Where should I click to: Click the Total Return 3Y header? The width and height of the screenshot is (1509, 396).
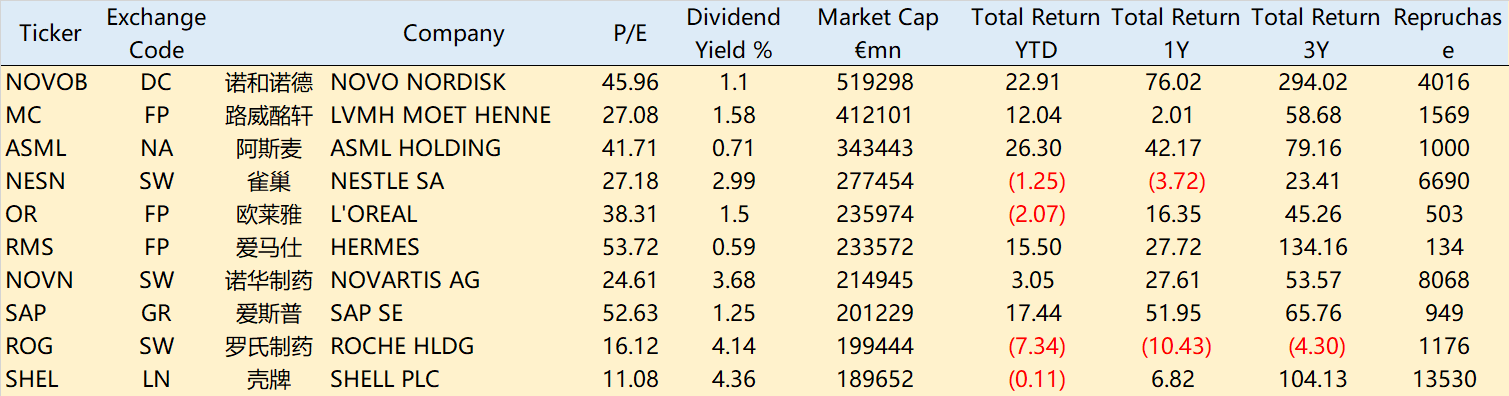coord(1315,33)
